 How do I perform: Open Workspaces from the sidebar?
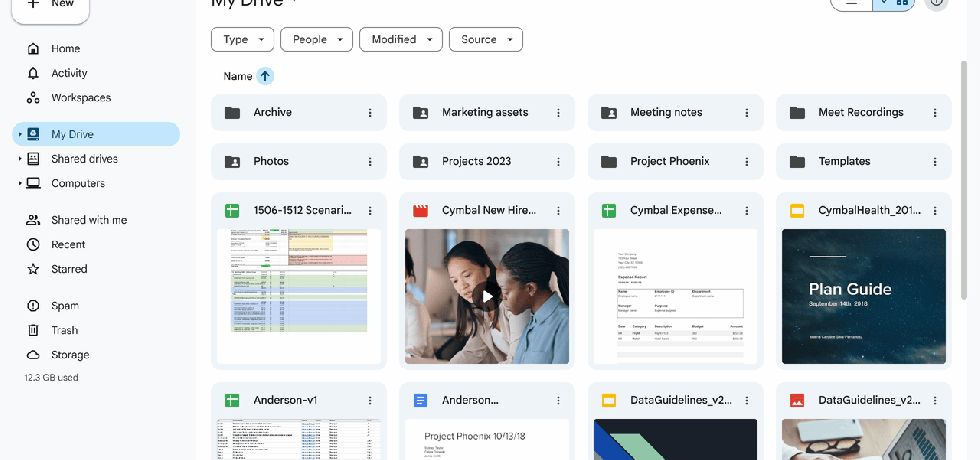(x=80, y=98)
